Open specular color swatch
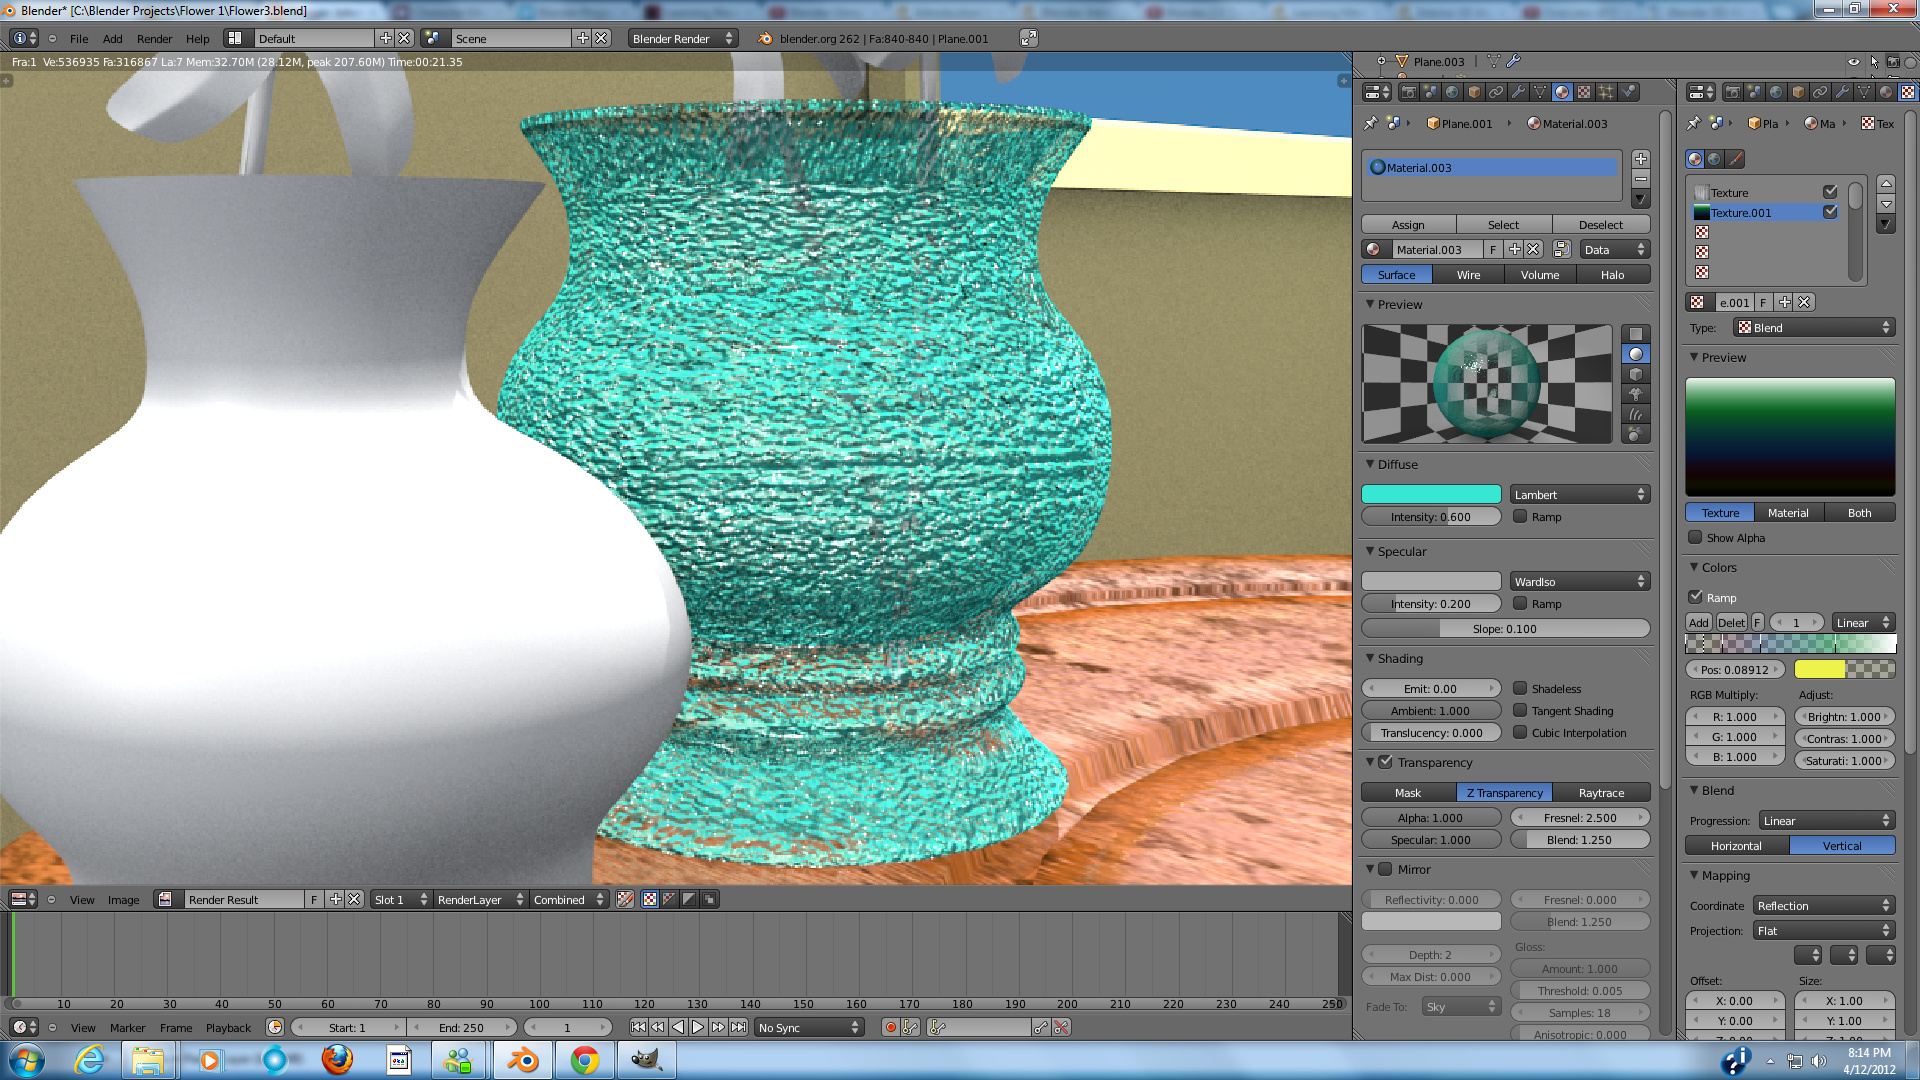This screenshot has width=1920, height=1080. point(1431,581)
